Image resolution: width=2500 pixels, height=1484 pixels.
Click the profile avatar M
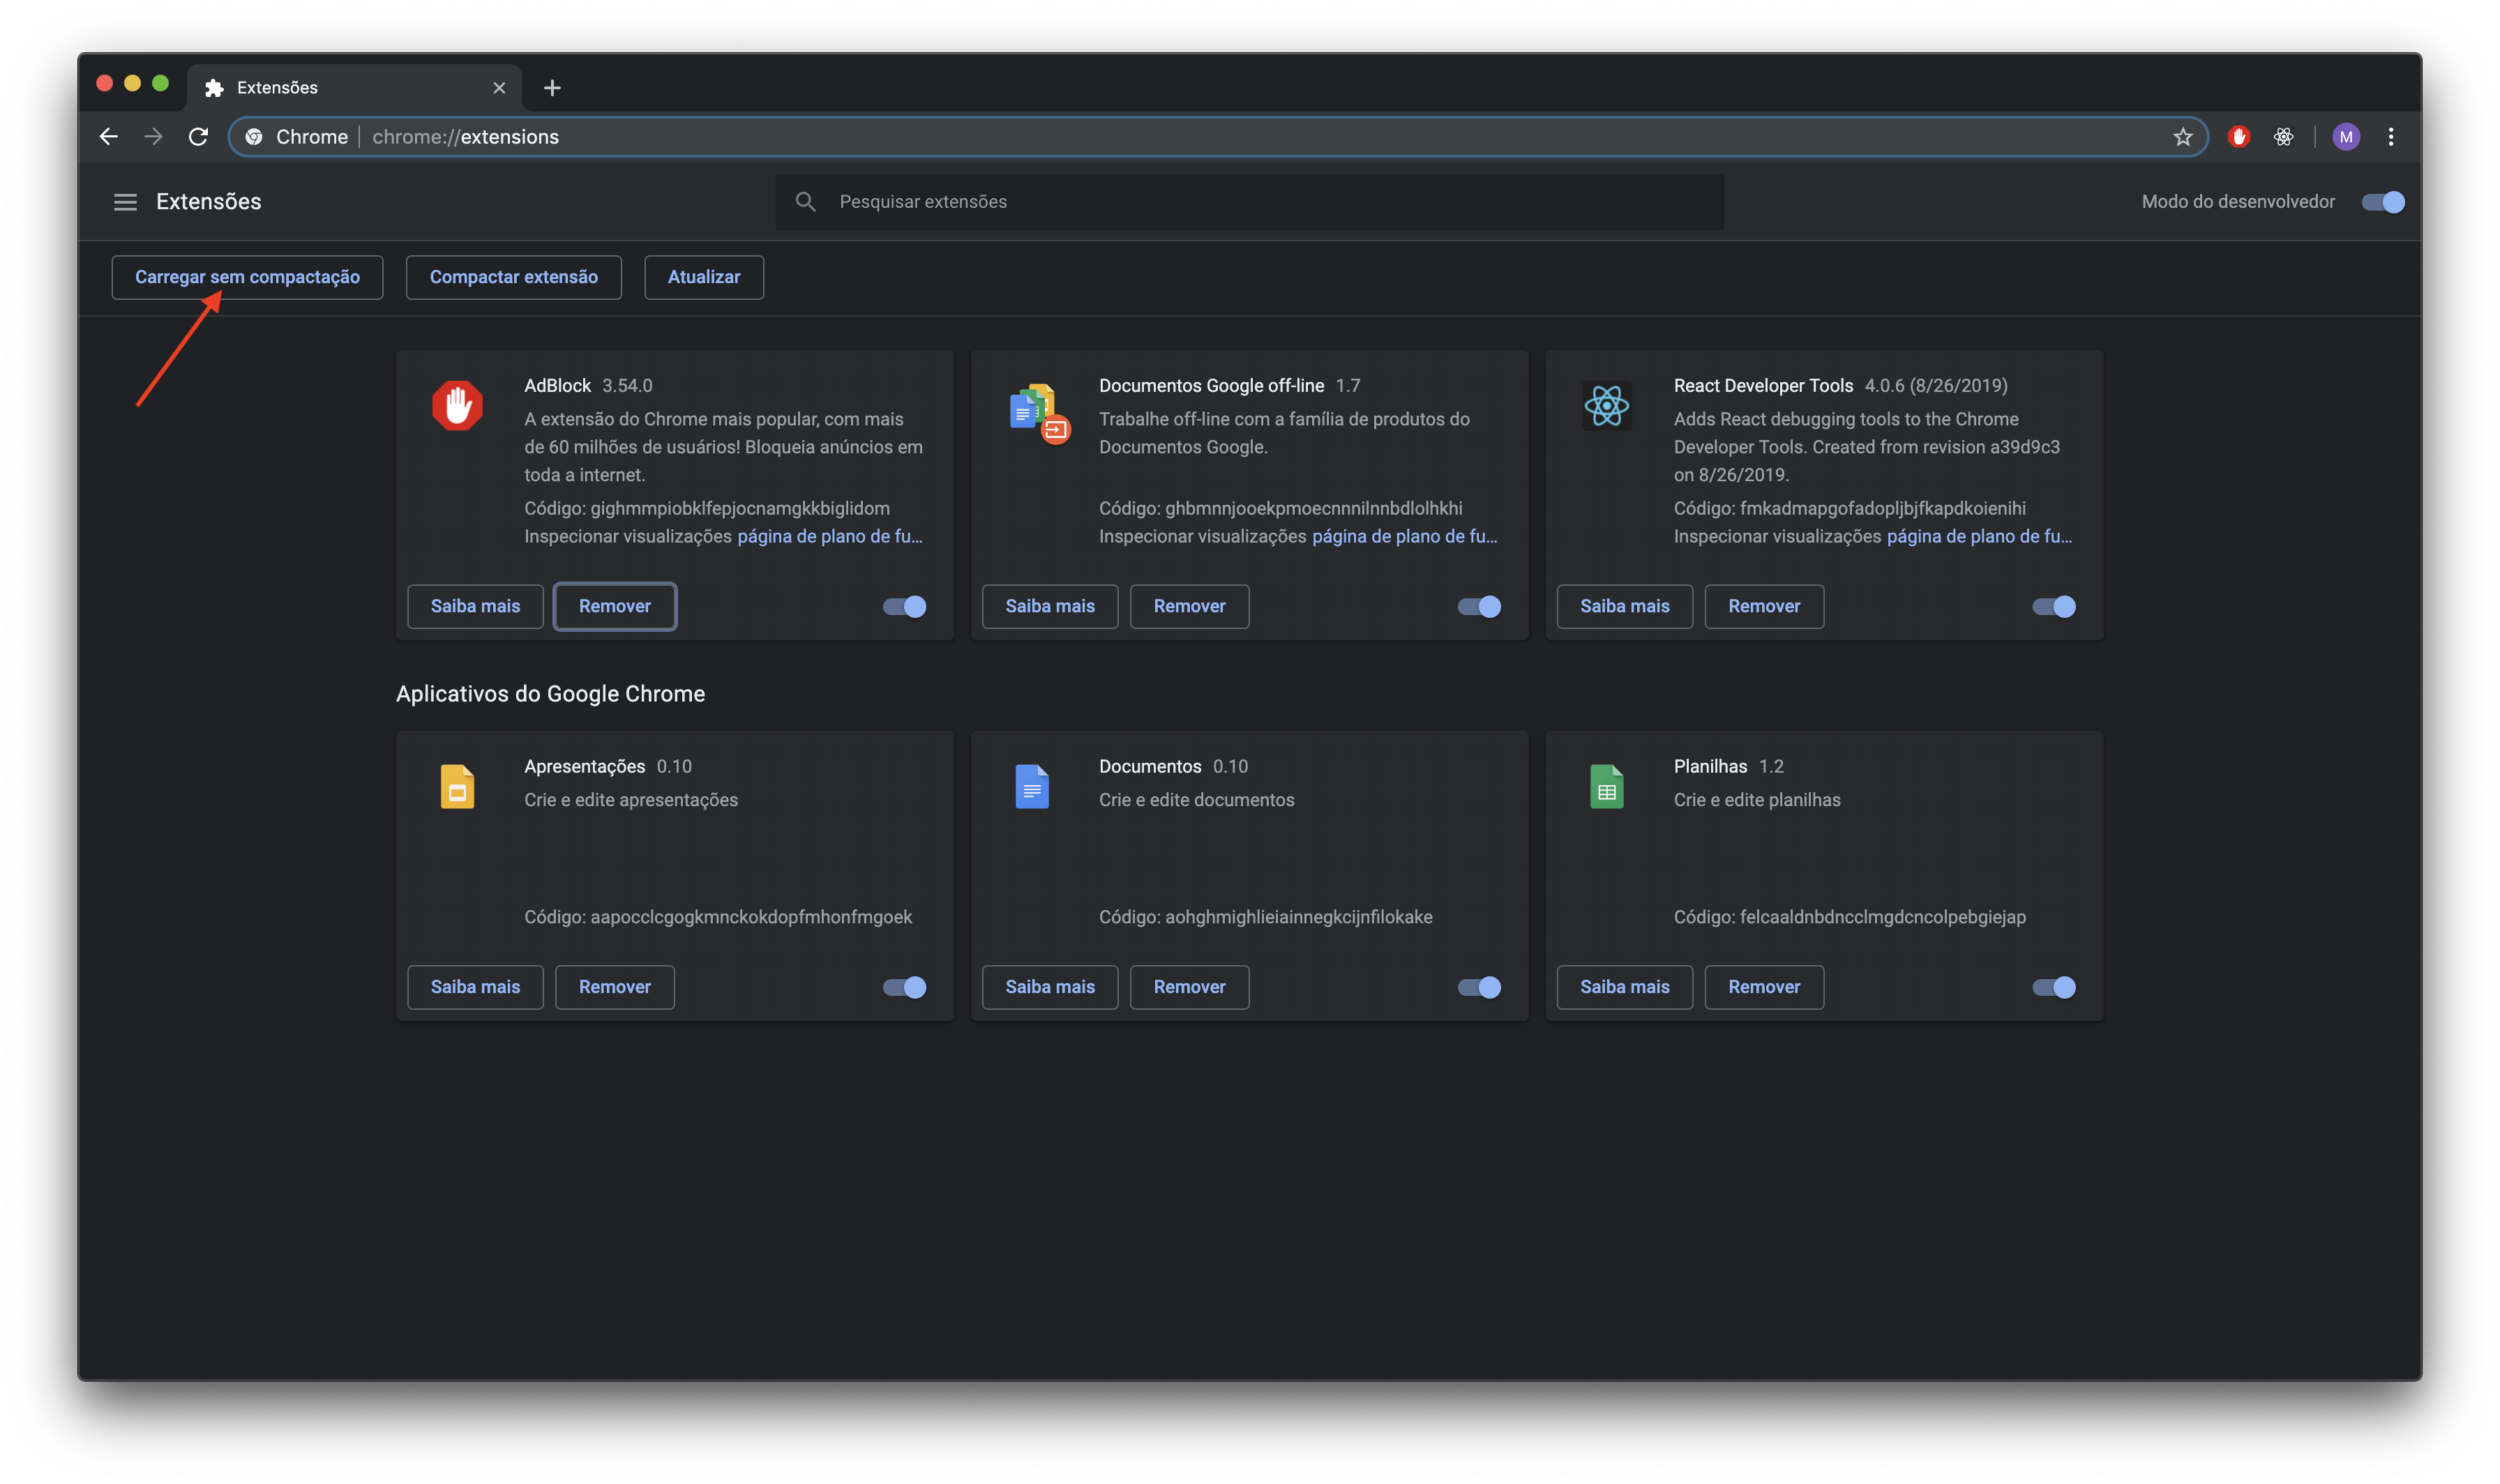coord(2345,137)
